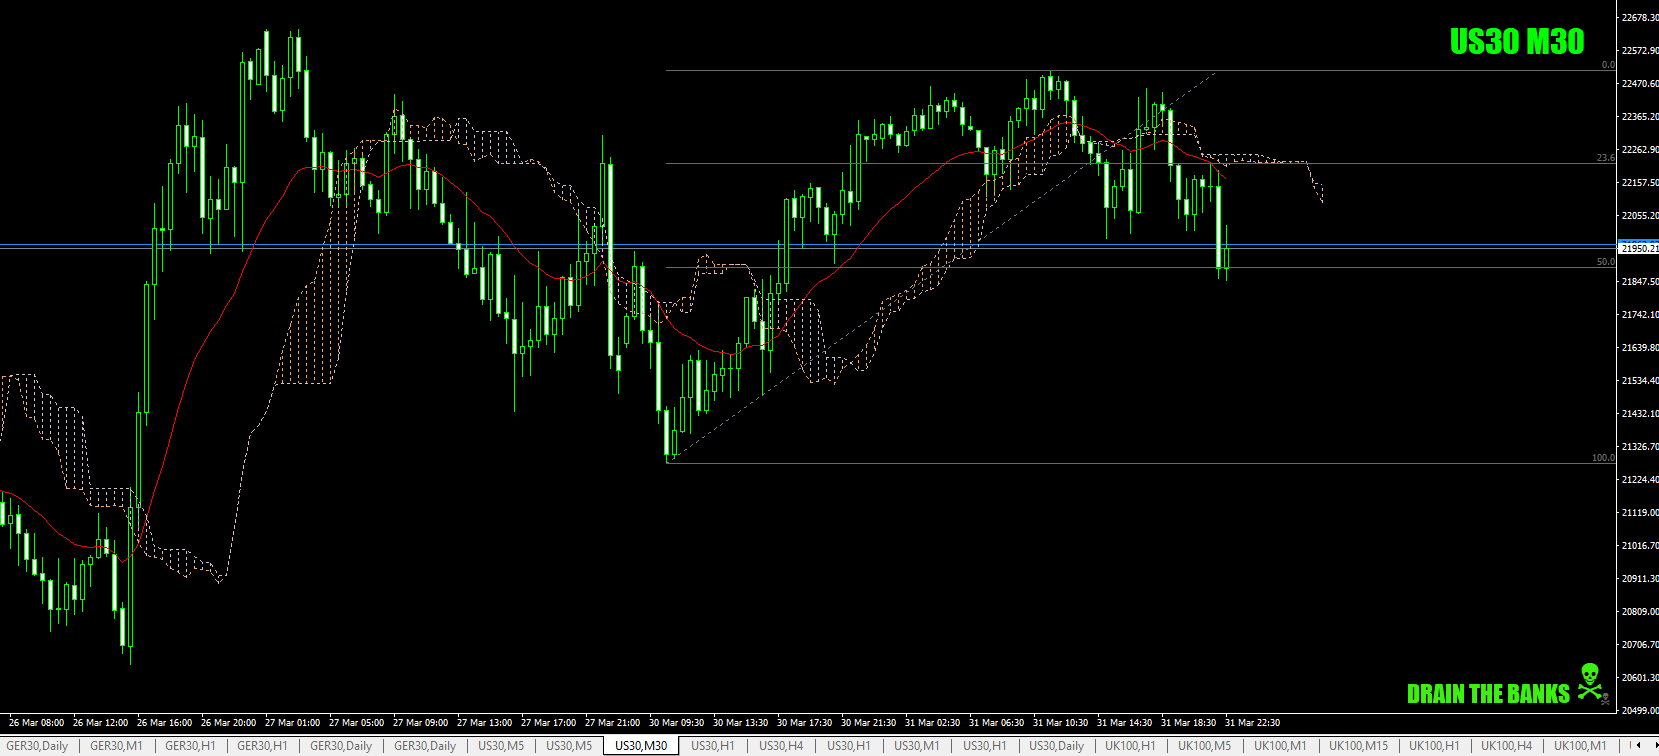Screen dimensions: 1659x756
Task: Select the Fibonacci 0.0 level label
Action: point(1608,65)
